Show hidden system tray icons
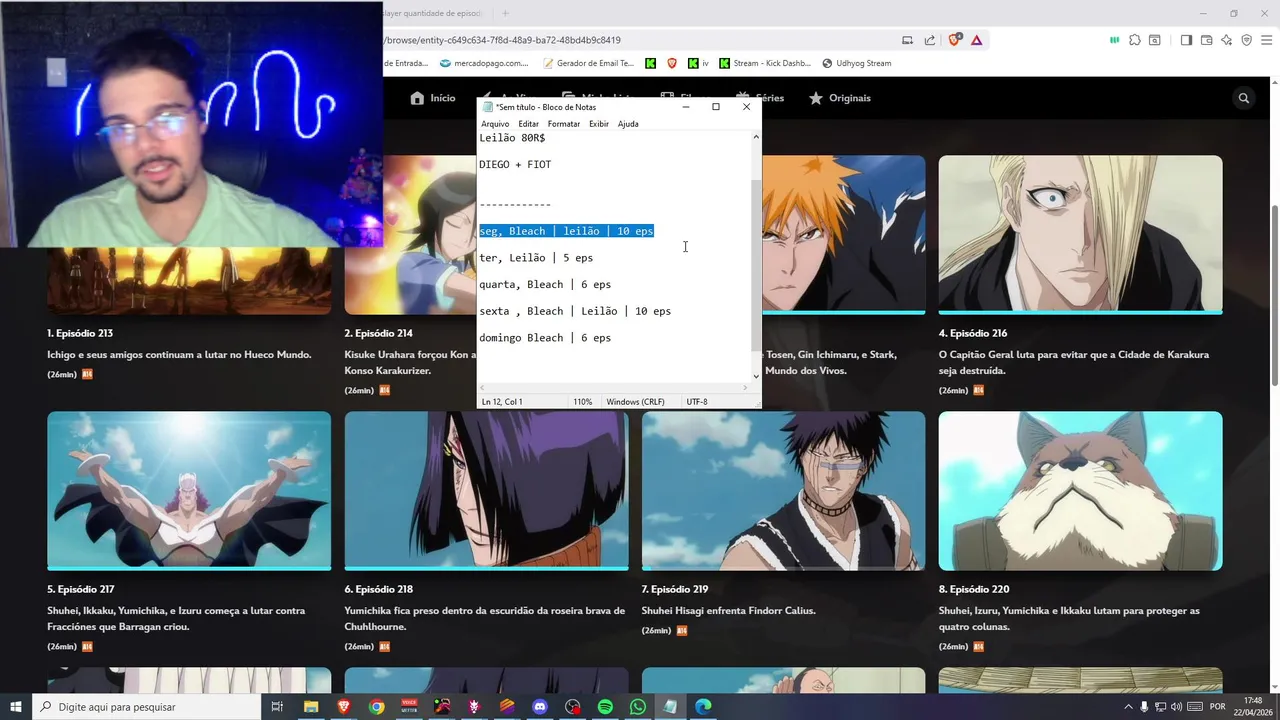 1128,707
